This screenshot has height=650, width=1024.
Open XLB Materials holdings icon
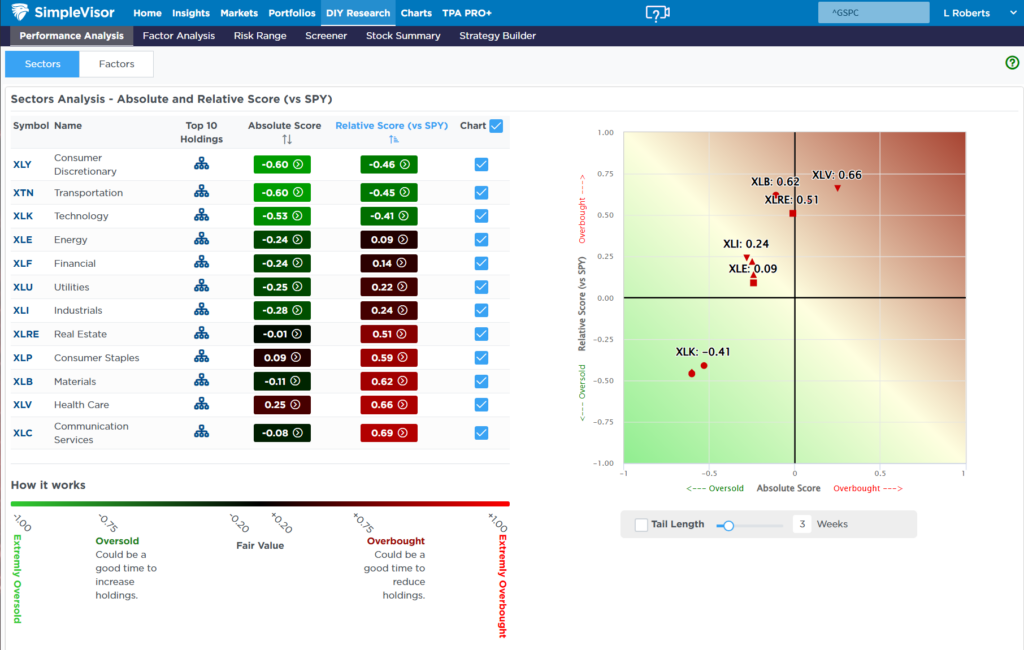point(201,380)
